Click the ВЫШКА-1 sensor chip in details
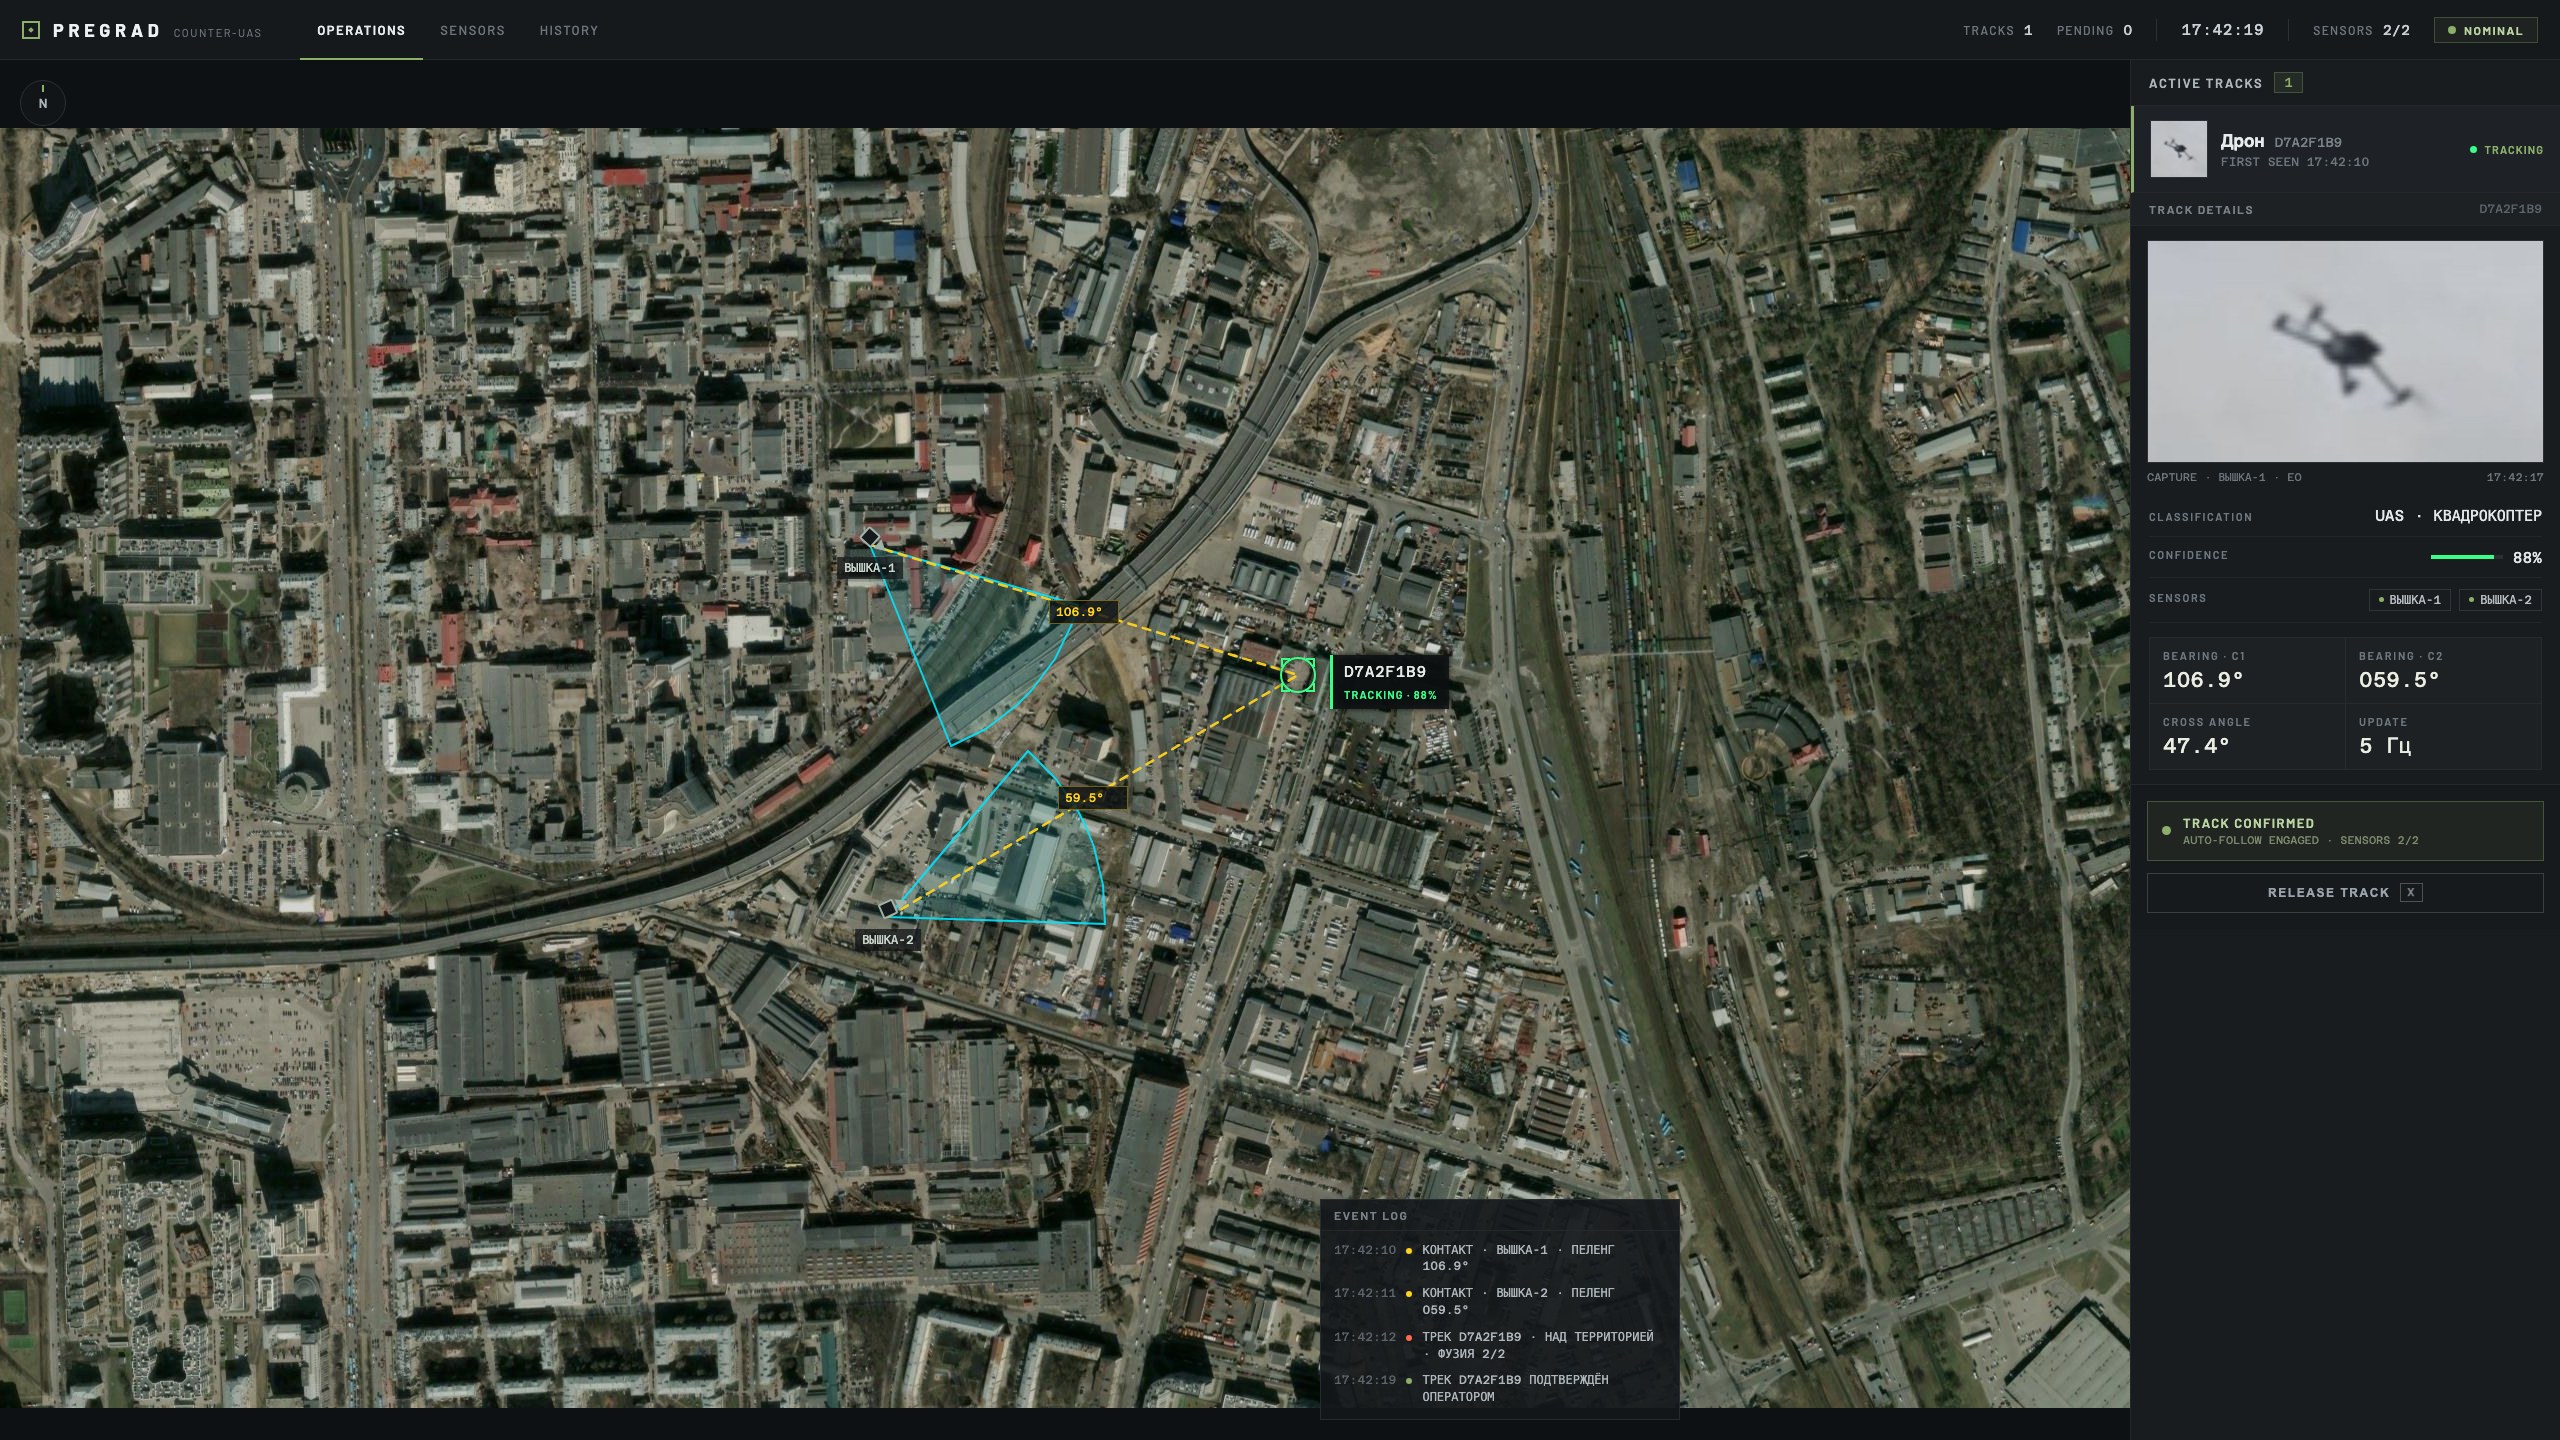The image size is (2560, 1440). pyautogui.click(x=2410, y=600)
